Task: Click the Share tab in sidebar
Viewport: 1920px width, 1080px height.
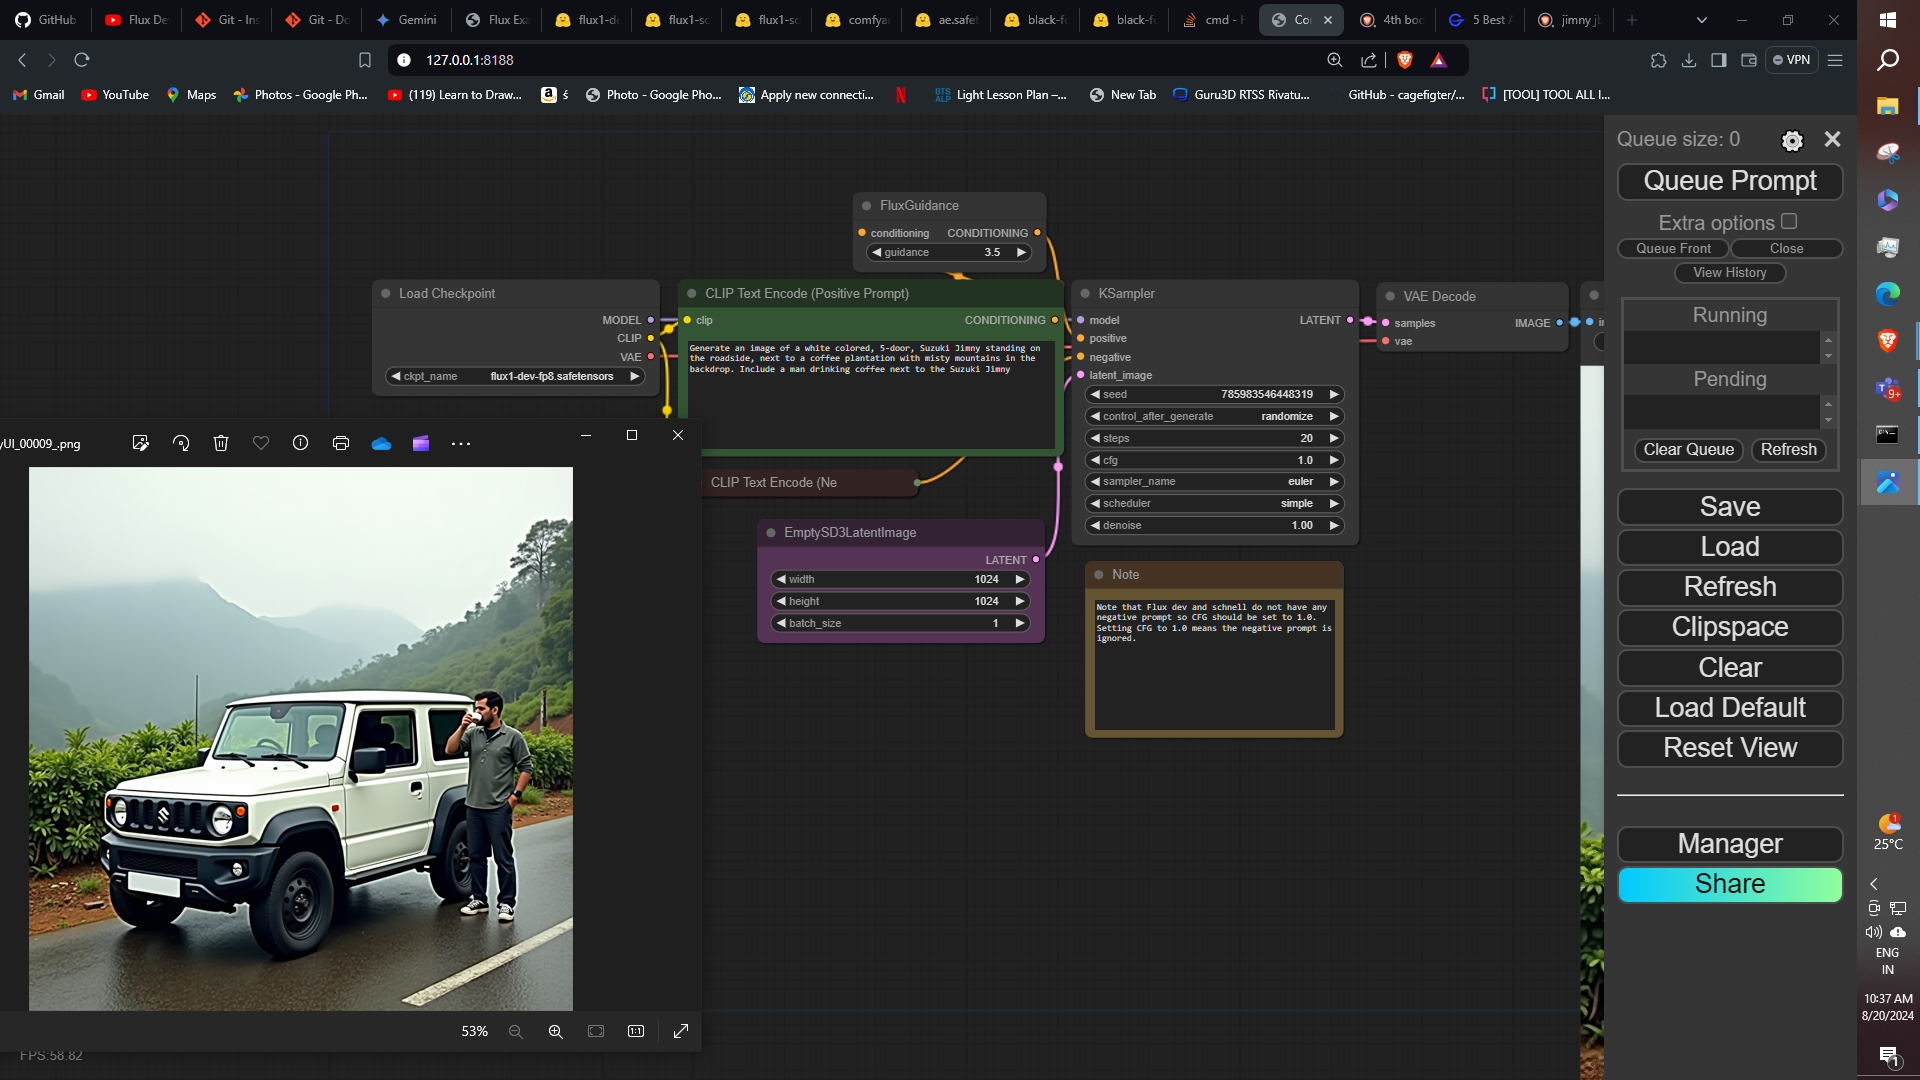Action: 1730,884
